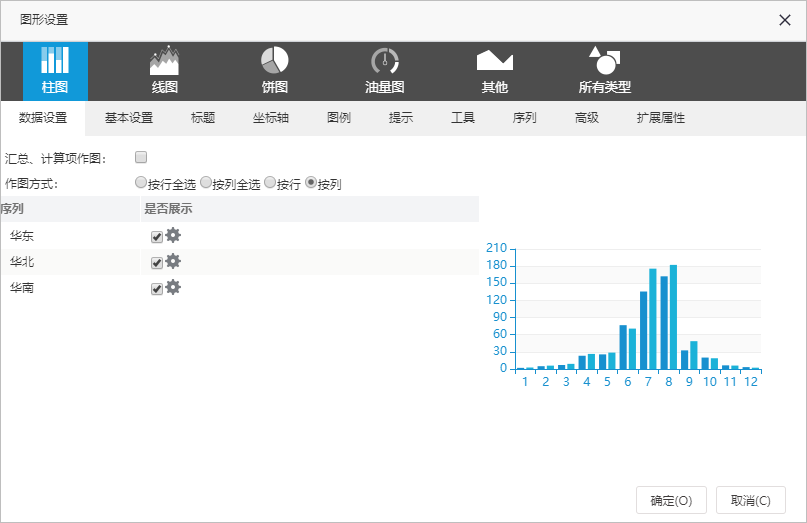Click the 华东 series name
This screenshot has width=807, height=523.
point(22,236)
